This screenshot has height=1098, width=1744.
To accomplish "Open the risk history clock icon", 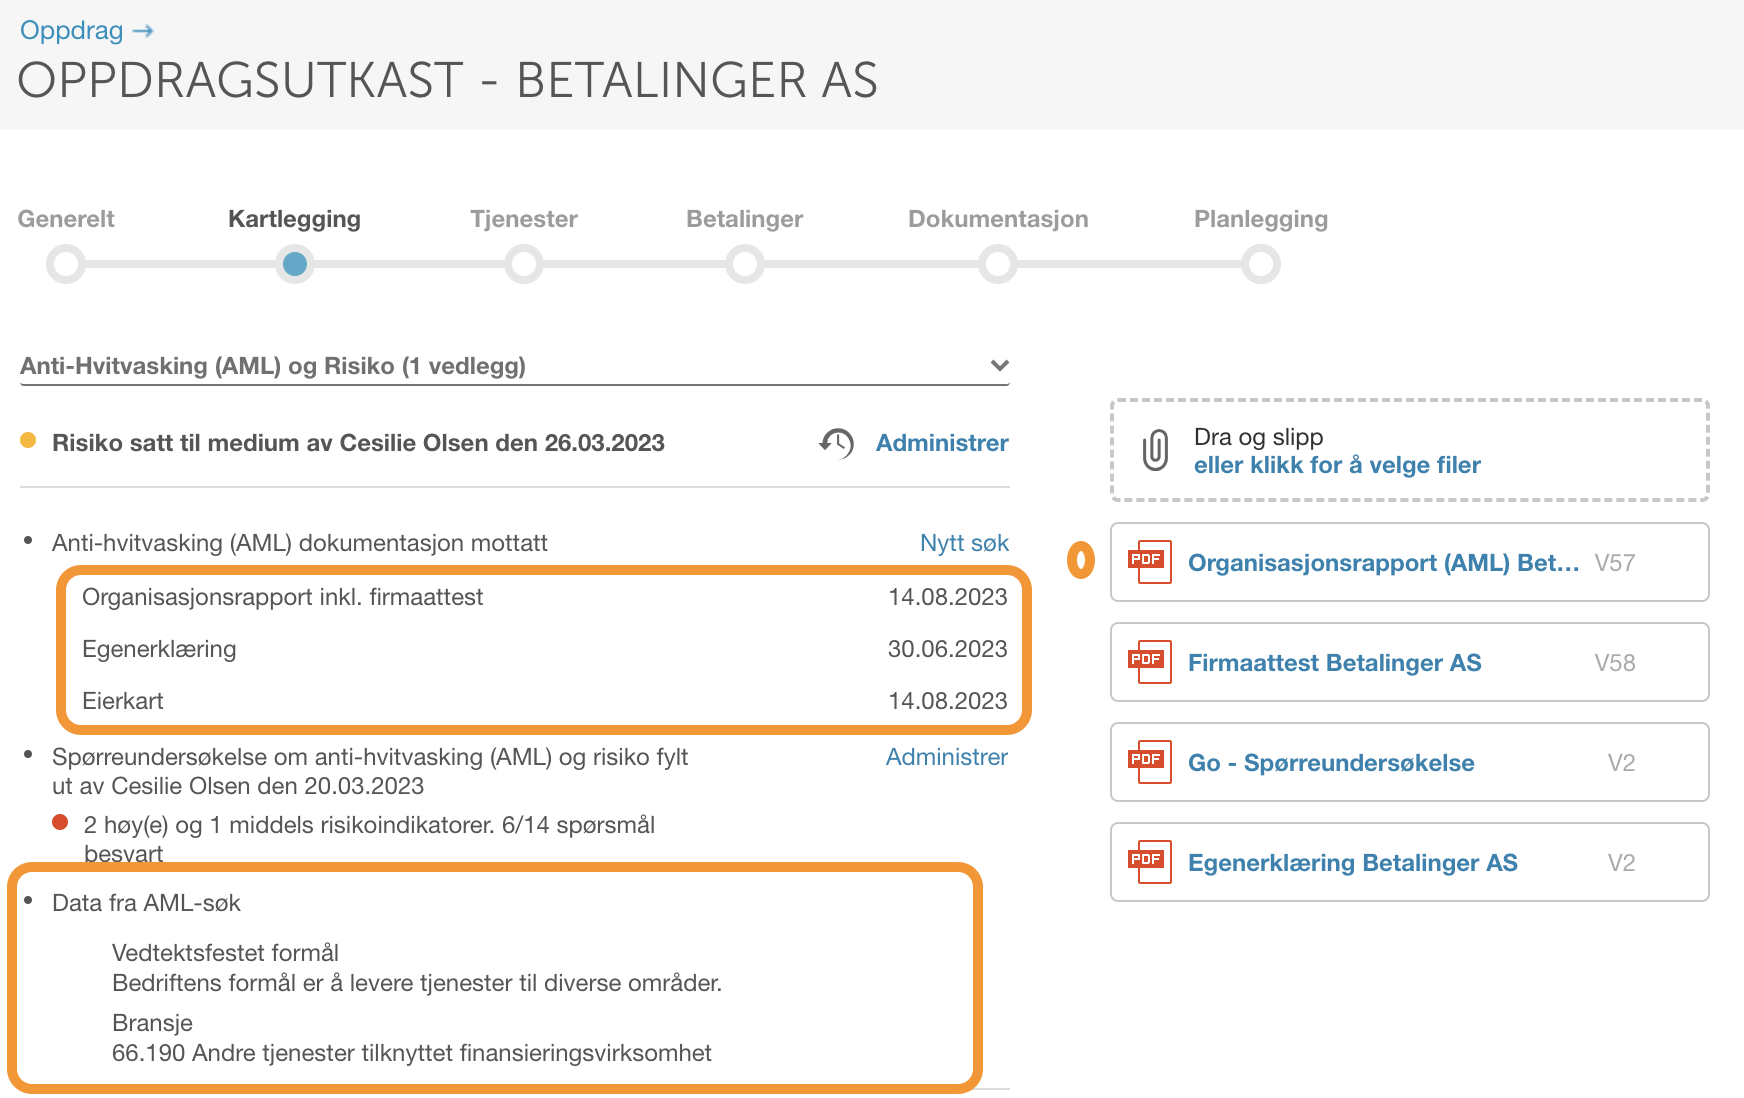I will click(837, 443).
